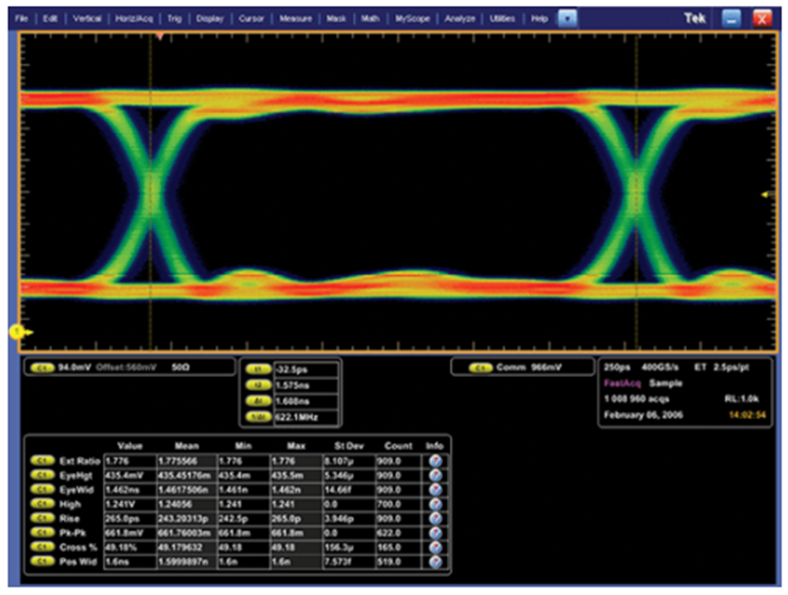The width and height of the screenshot is (788, 595).
Task: Click the C1 Comm 966mV trigger readout
Action: 516,367
